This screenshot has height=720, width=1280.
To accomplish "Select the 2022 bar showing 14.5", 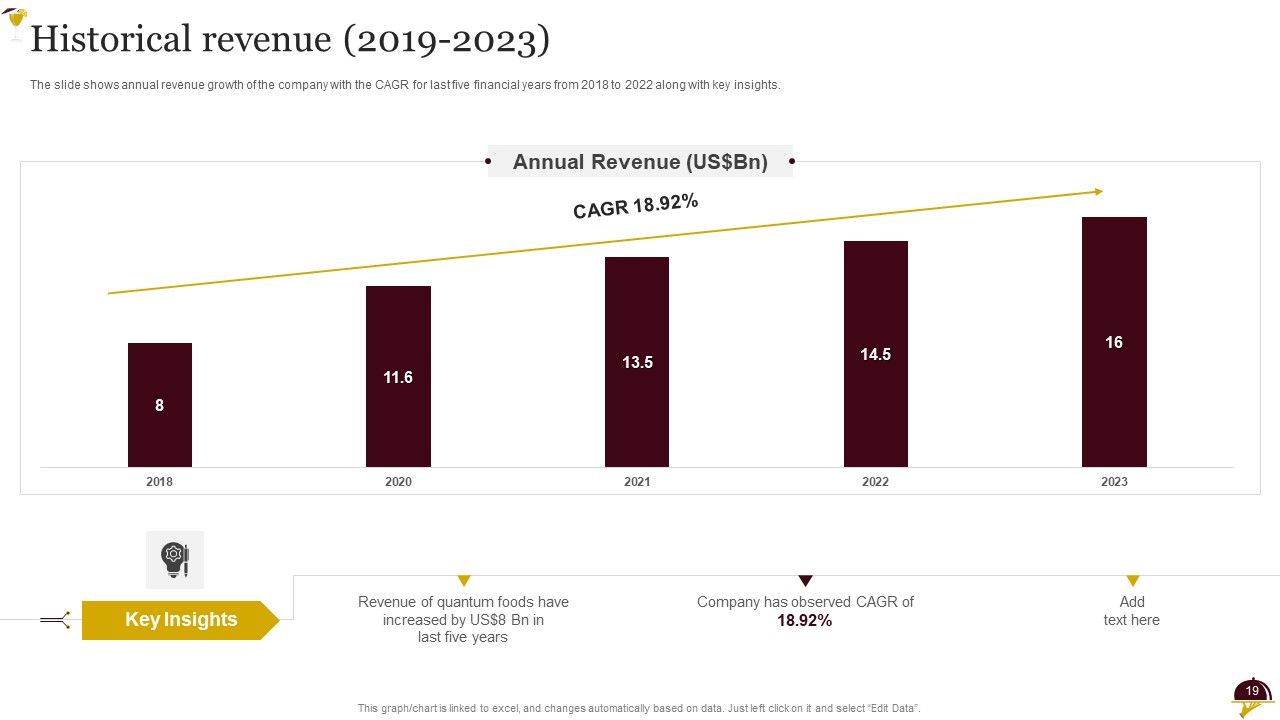I will point(876,354).
